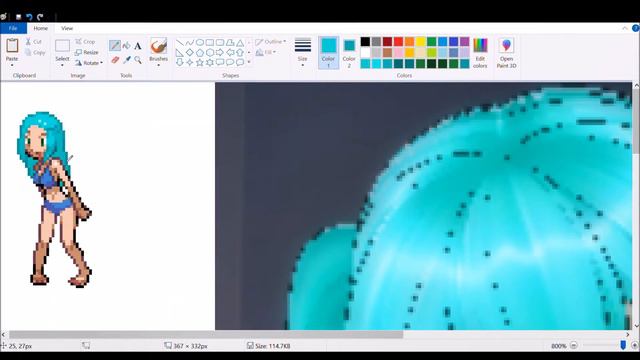Choose the Four-point star shape
Viewport: 640px width, 360px height.
[x=189, y=62]
